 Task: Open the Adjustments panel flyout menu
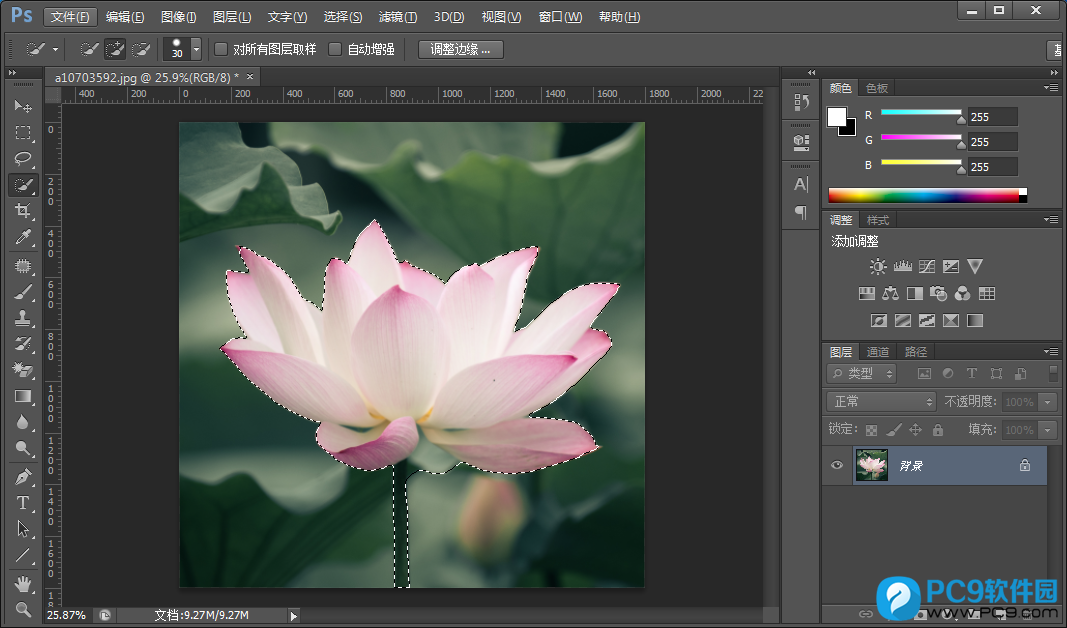tap(1051, 220)
